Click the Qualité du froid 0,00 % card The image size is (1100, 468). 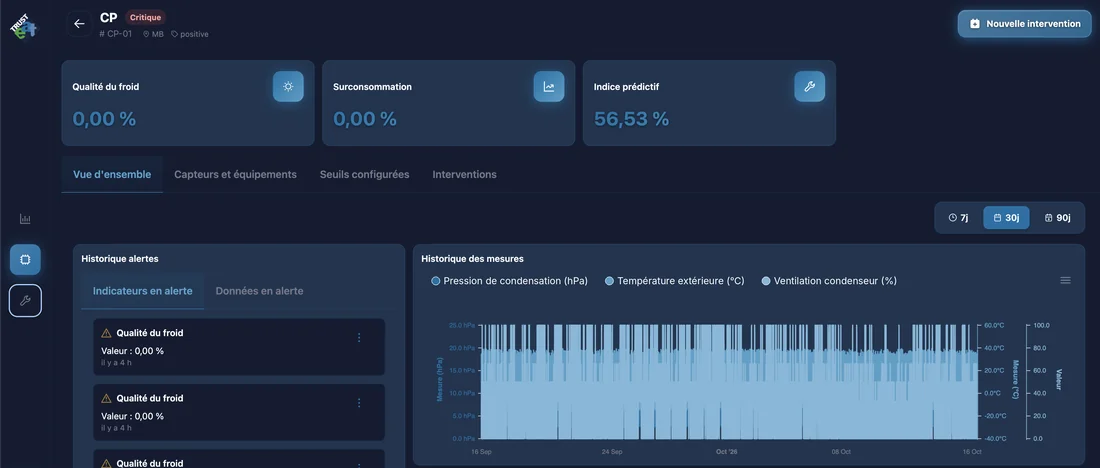188,103
